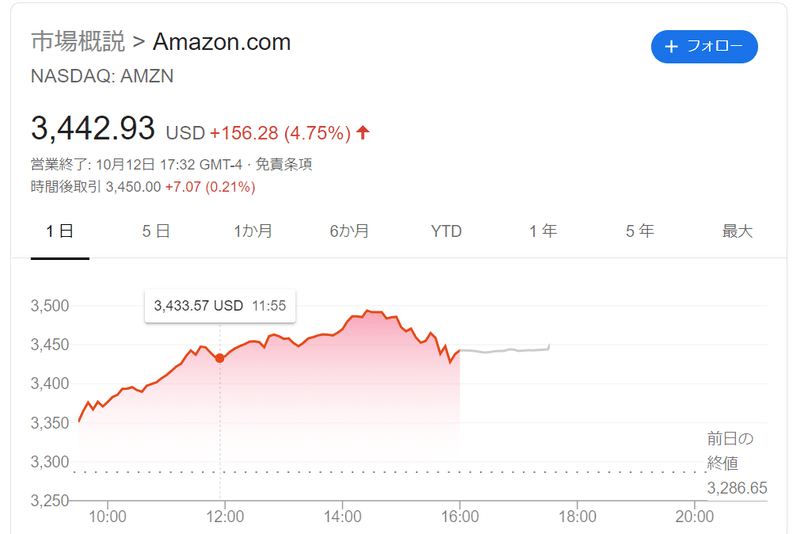The width and height of the screenshot is (800, 534).
Task: Follow Amazon.com stock with the フォロー button
Action: pos(704,46)
